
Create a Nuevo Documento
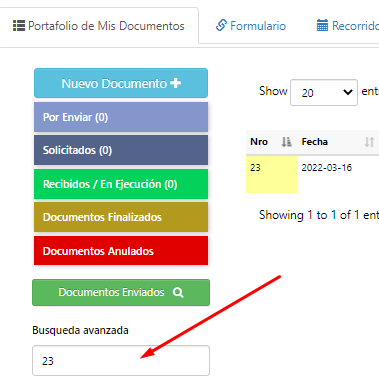[121, 83]
